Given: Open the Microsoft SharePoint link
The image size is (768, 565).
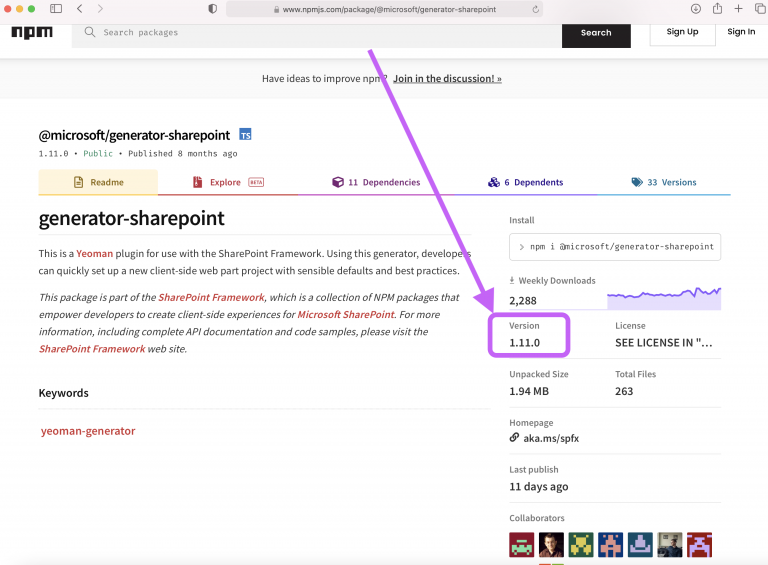Looking at the screenshot, I should pyautogui.click(x=346, y=314).
